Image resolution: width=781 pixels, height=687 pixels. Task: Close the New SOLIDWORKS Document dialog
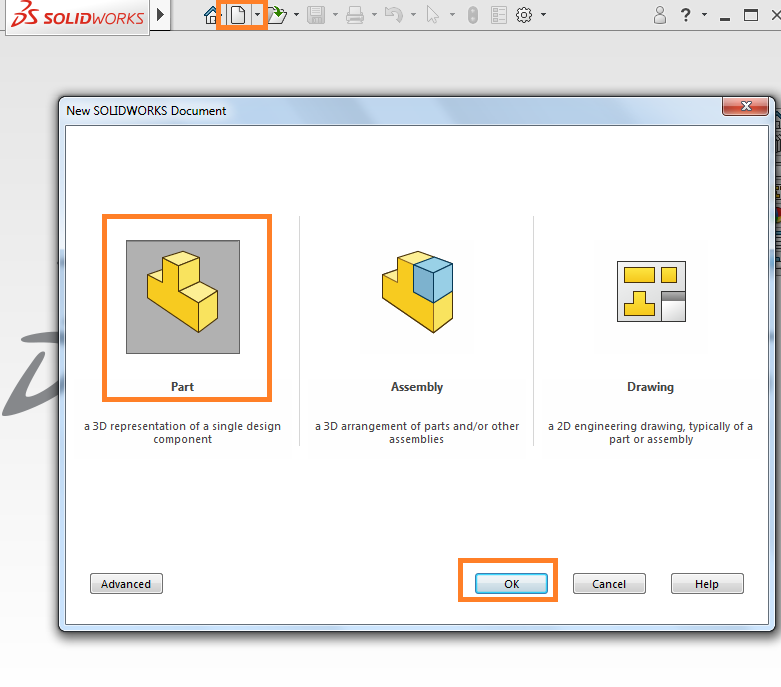point(746,107)
